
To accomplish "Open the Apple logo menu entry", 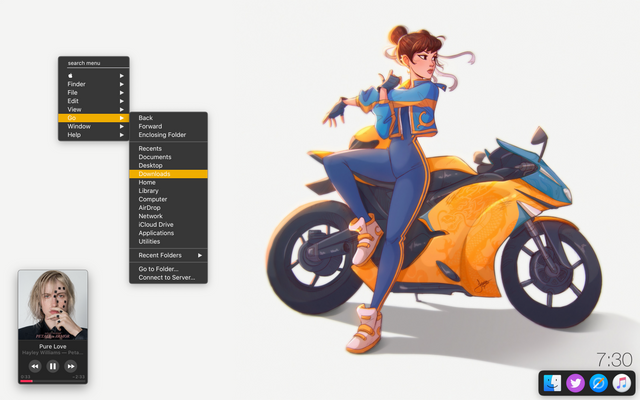I will 93,76.
